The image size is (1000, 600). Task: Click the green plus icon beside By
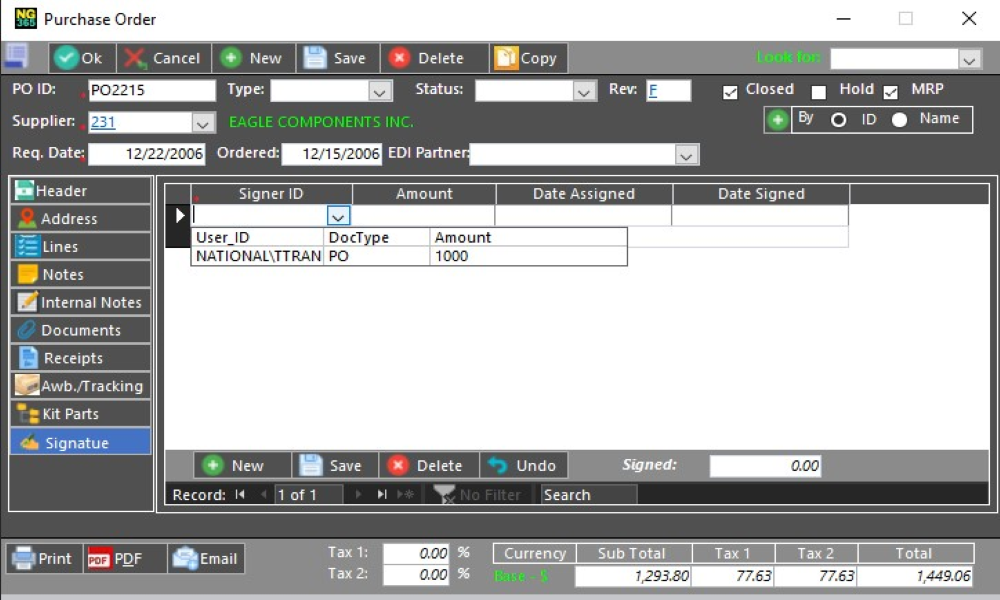pyautogui.click(x=778, y=120)
